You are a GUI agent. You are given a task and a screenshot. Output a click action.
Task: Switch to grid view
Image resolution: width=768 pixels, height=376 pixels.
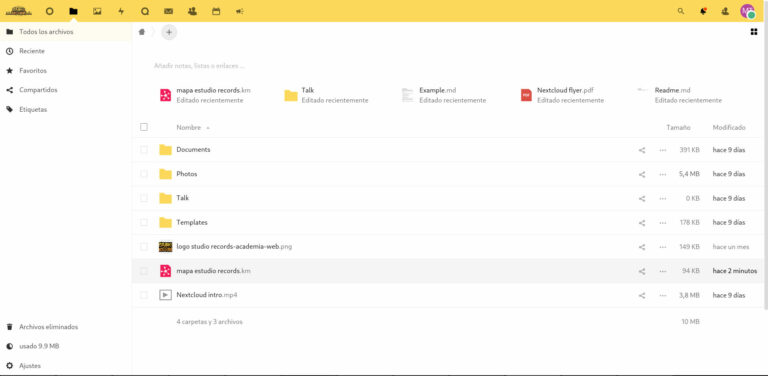754,32
